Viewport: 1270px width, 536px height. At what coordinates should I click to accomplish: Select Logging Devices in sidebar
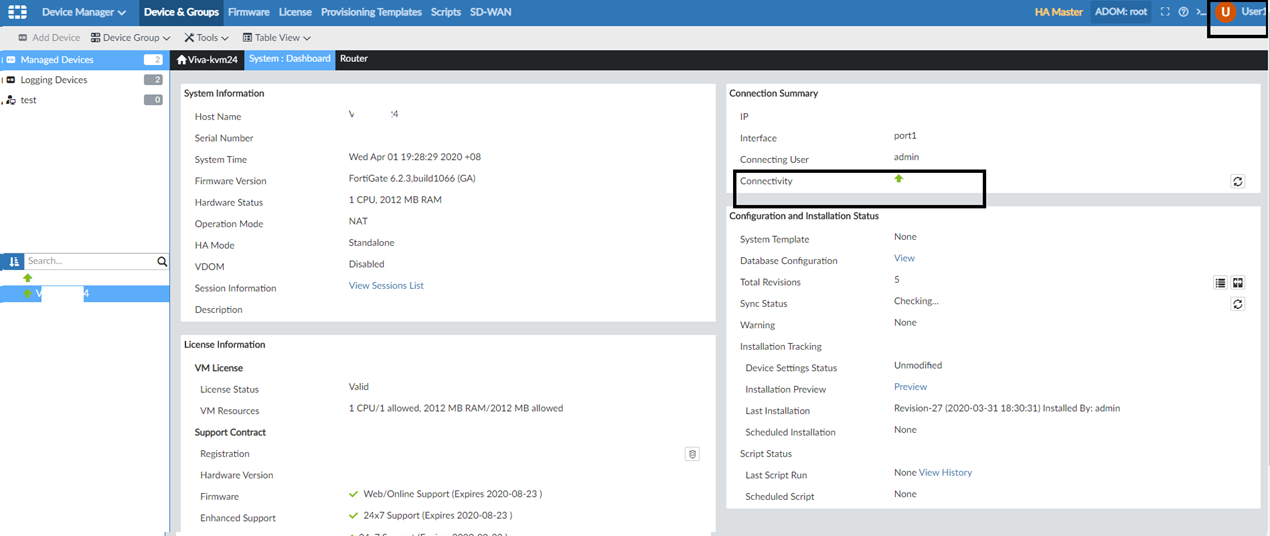click(x=84, y=80)
